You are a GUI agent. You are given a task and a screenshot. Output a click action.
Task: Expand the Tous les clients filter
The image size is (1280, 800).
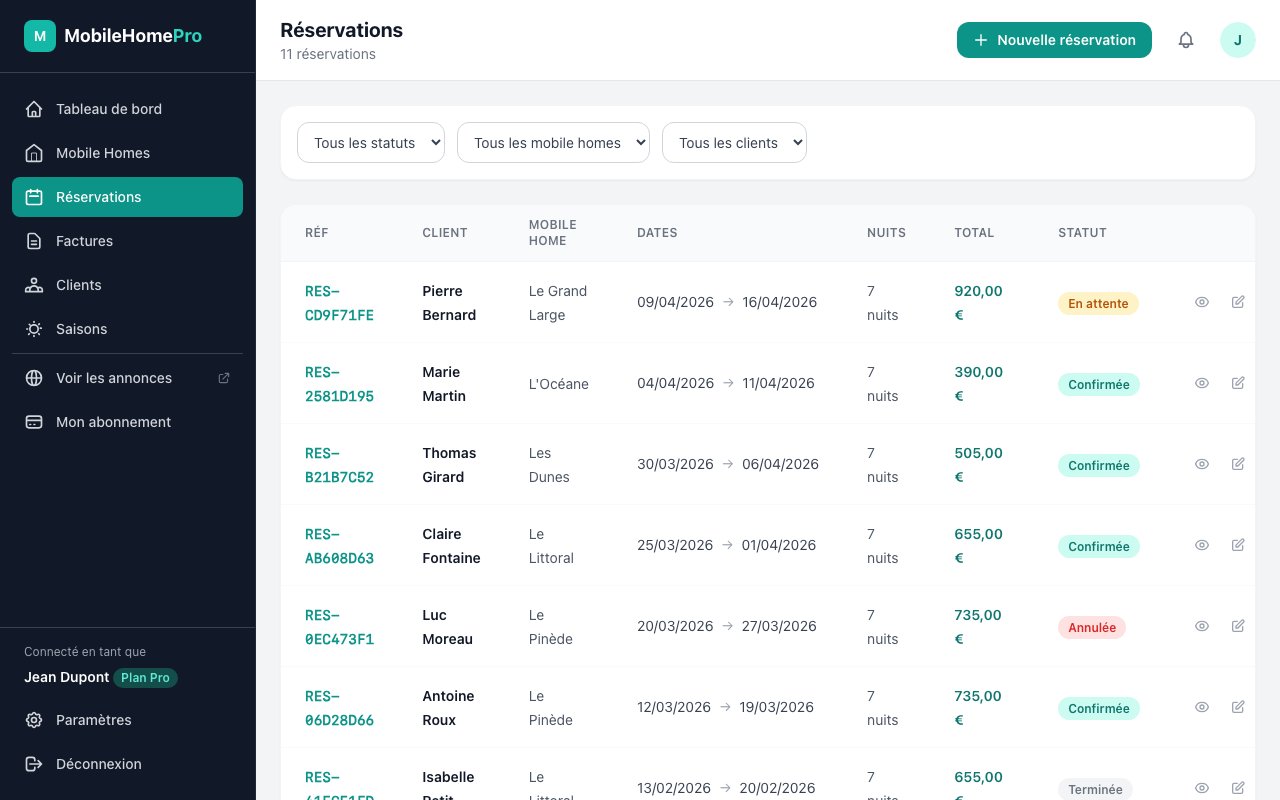(734, 143)
